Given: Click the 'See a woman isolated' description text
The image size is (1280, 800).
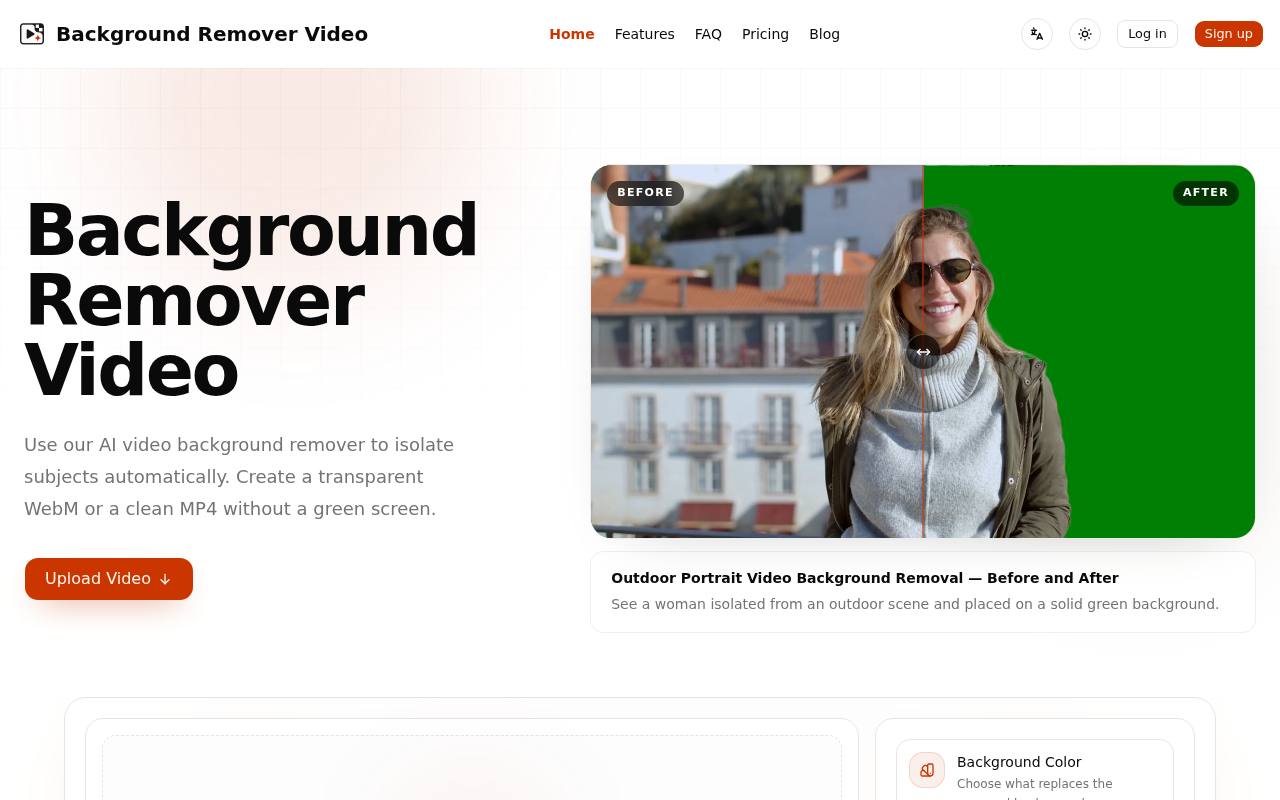Looking at the screenshot, I should tap(915, 604).
